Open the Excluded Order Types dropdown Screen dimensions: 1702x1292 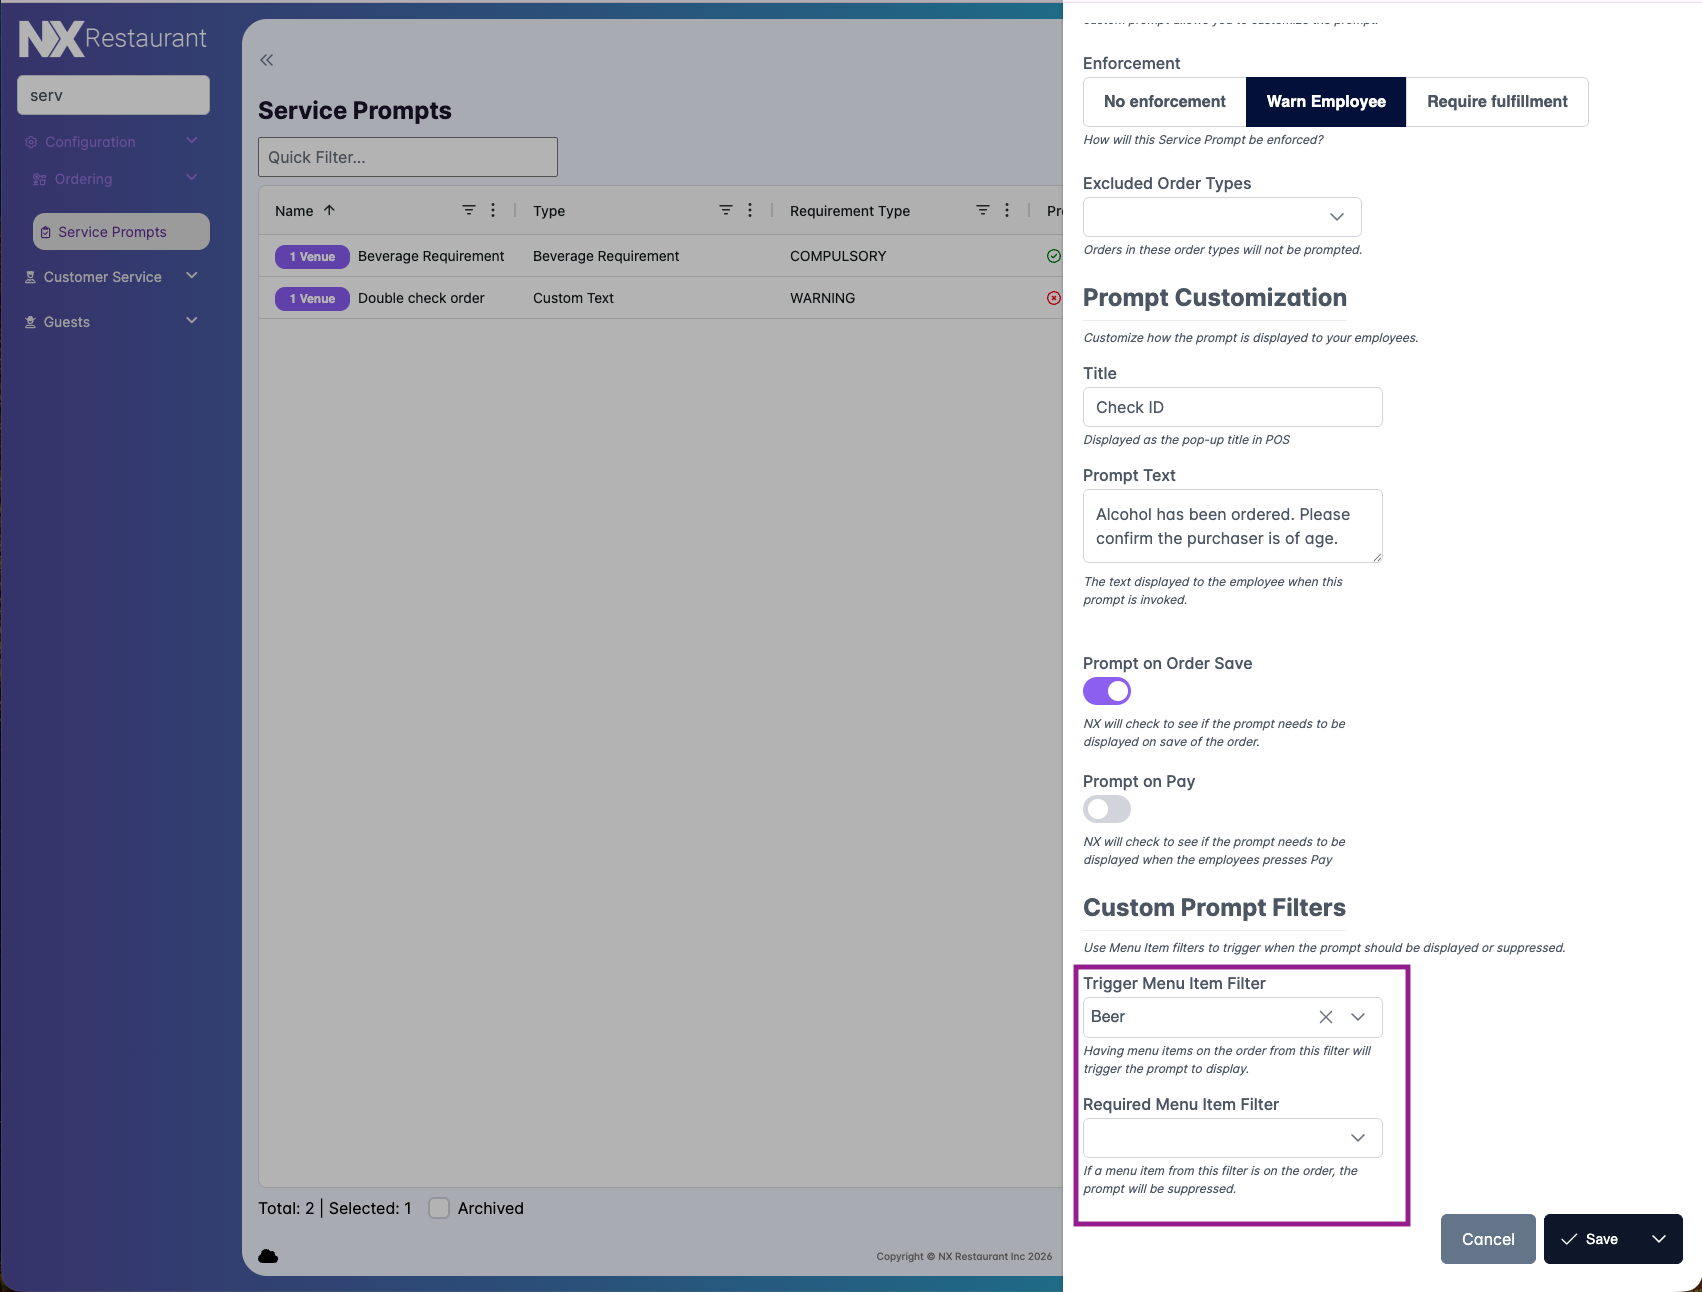[x=1221, y=217]
